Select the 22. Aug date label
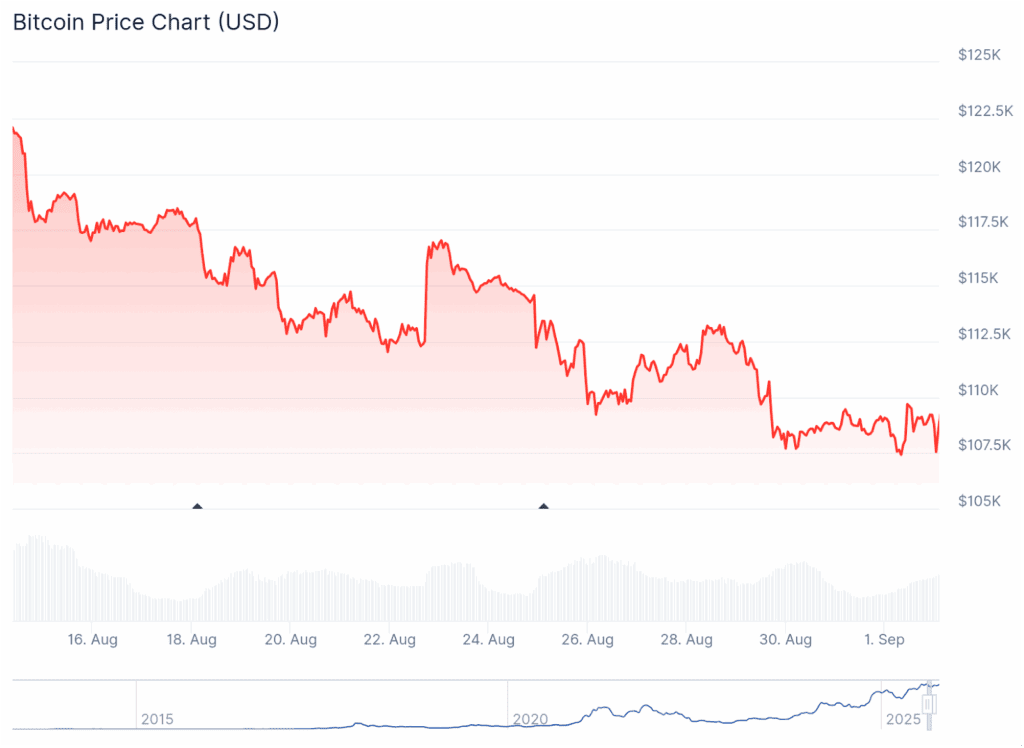Image resolution: width=1024 pixels, height=748 pixels. pos(389,640)
